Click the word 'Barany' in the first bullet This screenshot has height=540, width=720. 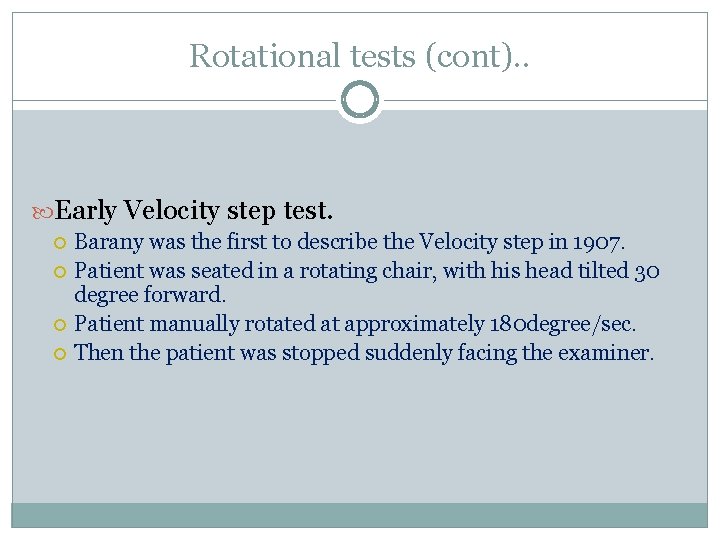point(110,242)
